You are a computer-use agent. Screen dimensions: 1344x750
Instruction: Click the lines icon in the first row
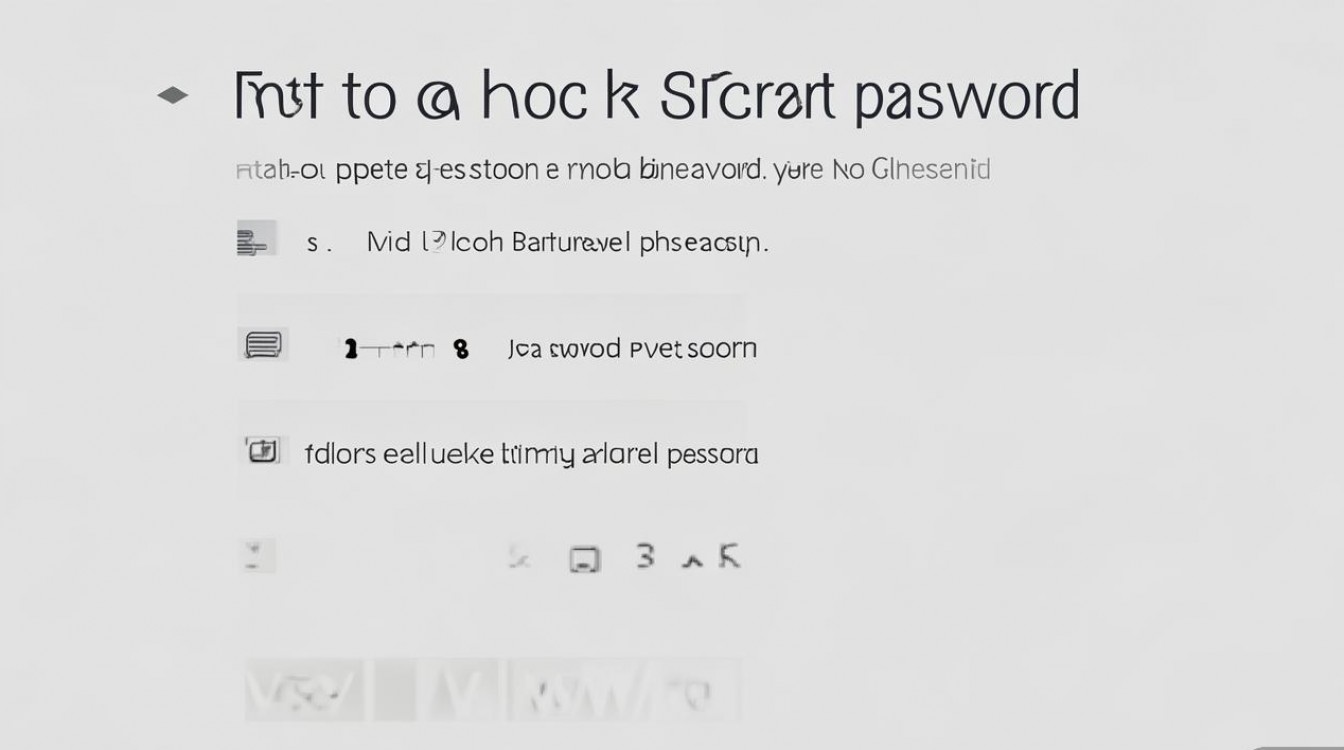[254, 241]
